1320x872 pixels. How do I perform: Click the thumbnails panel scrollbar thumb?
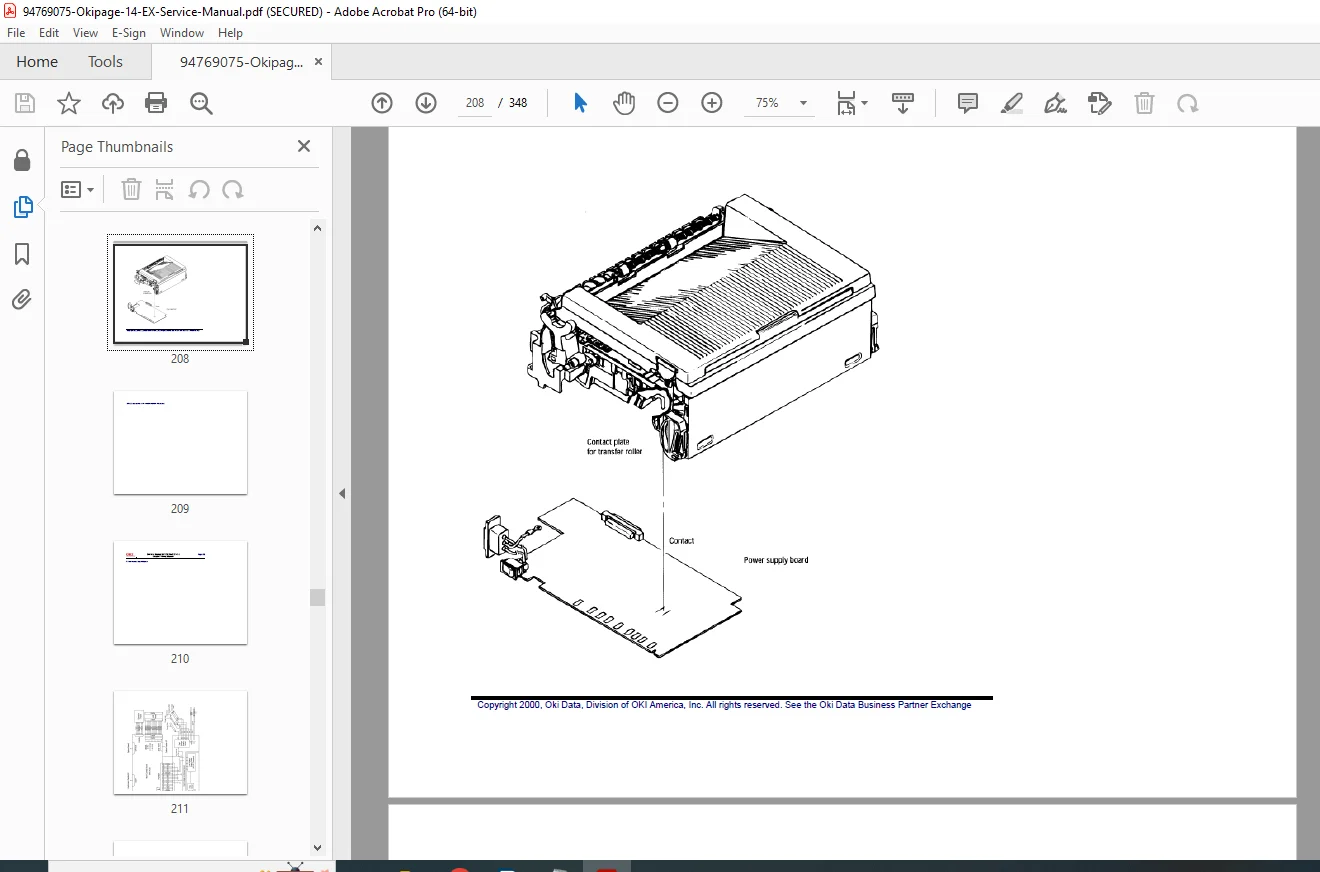pyautogui.click(x=318, y=597)
